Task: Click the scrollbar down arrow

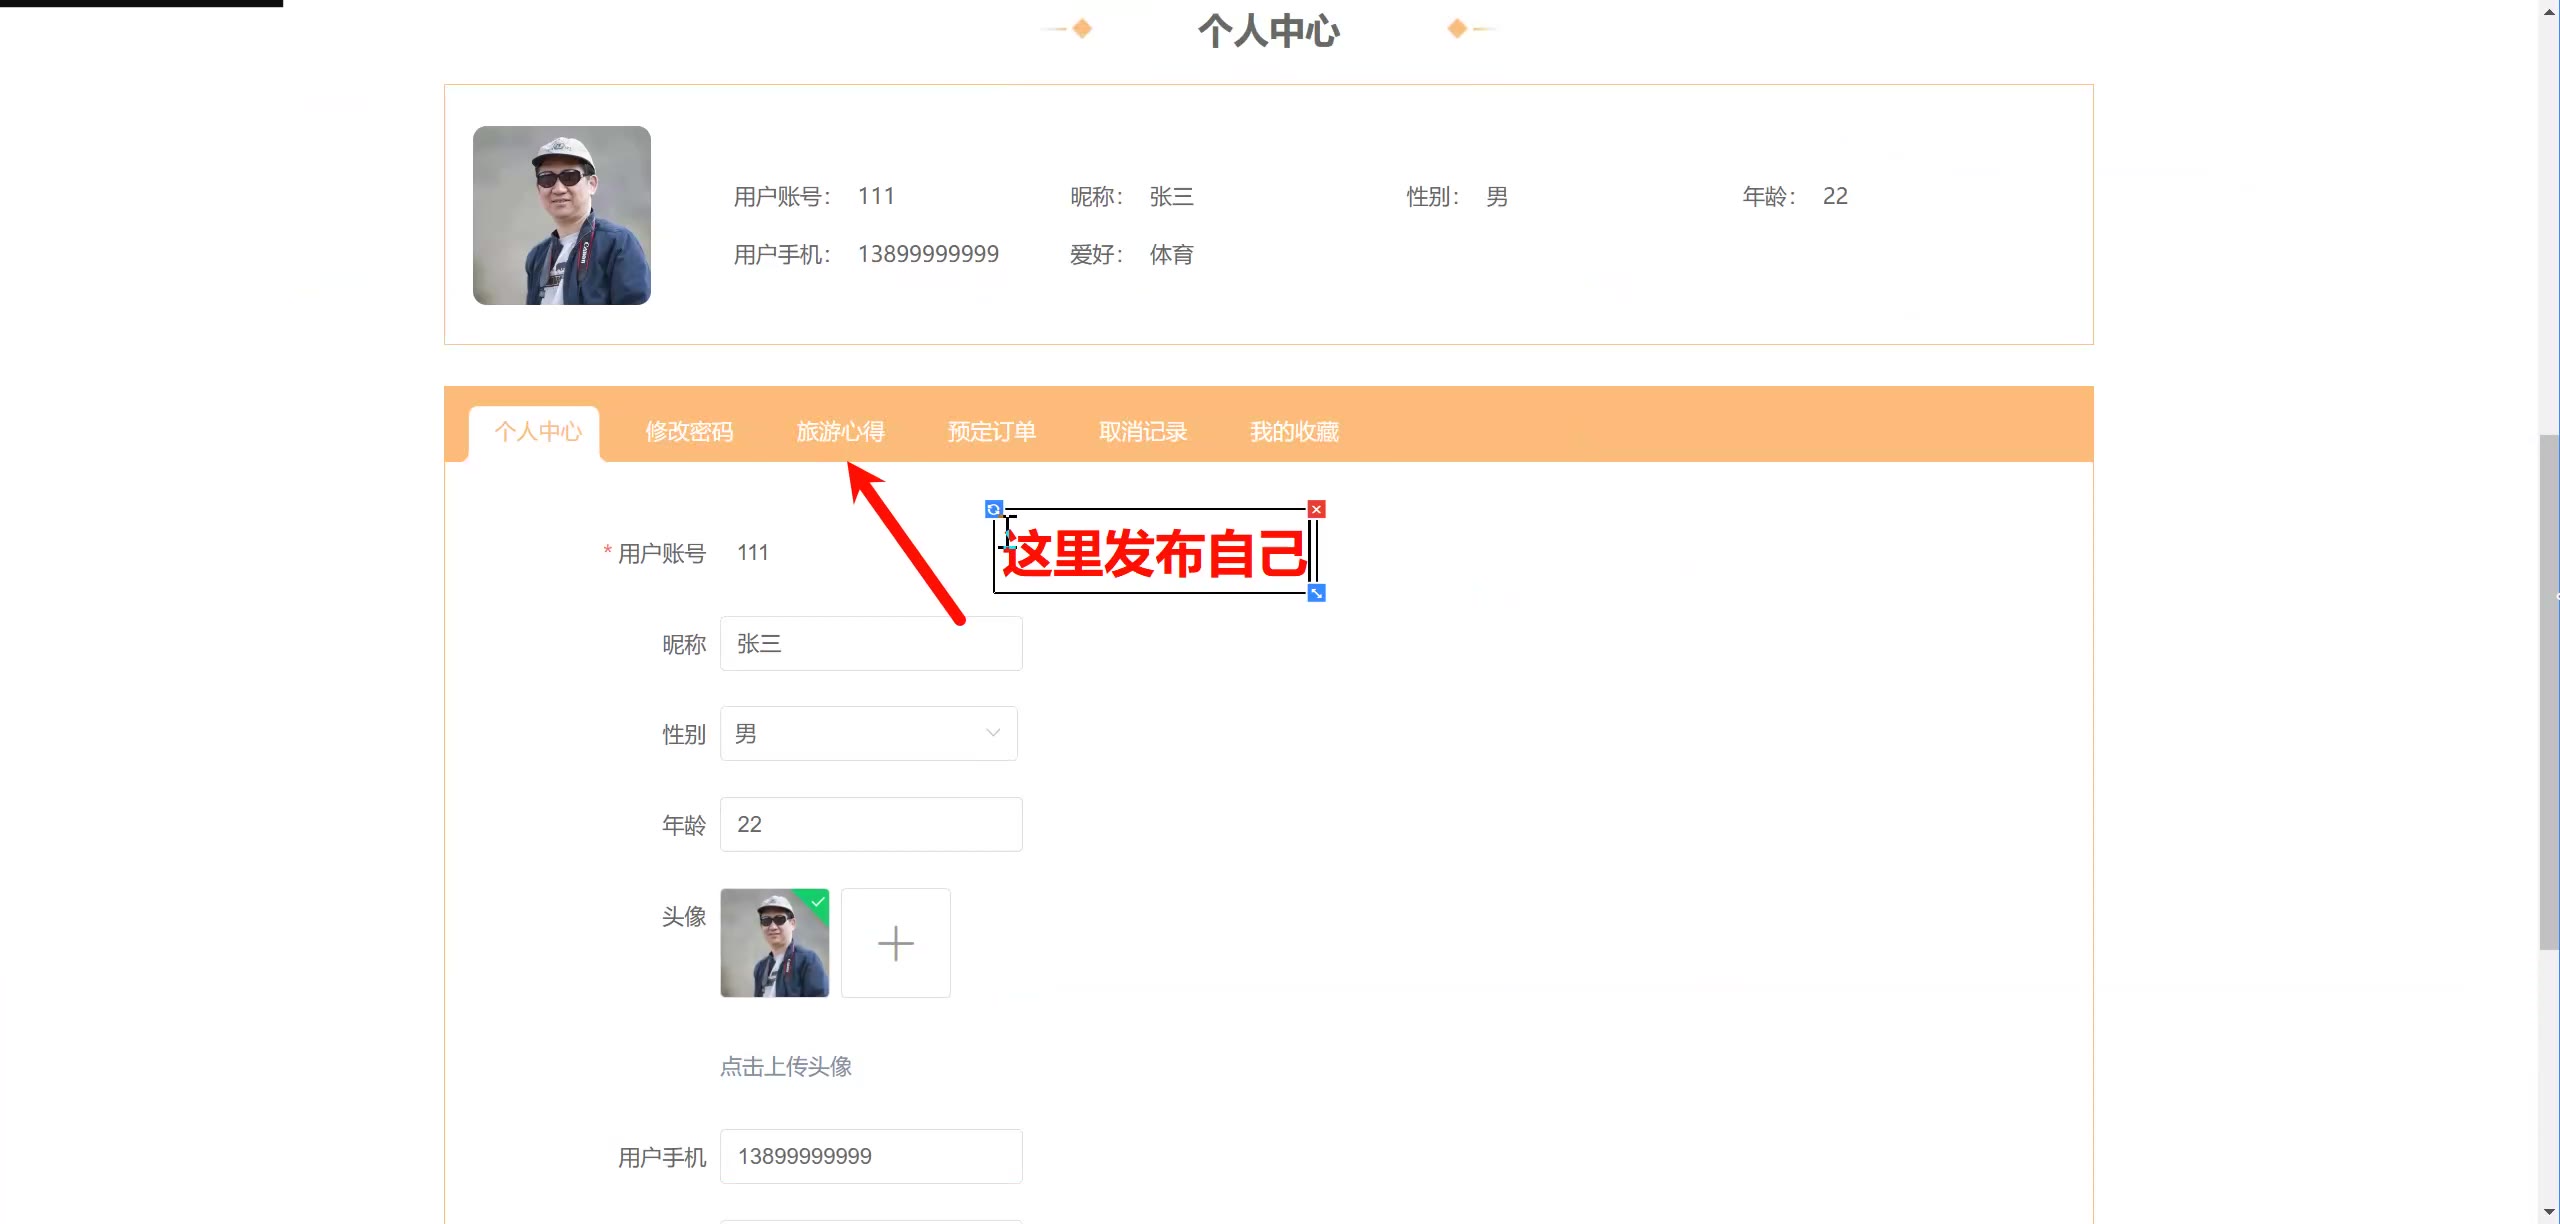Action: click(x=2549, y=1213)
